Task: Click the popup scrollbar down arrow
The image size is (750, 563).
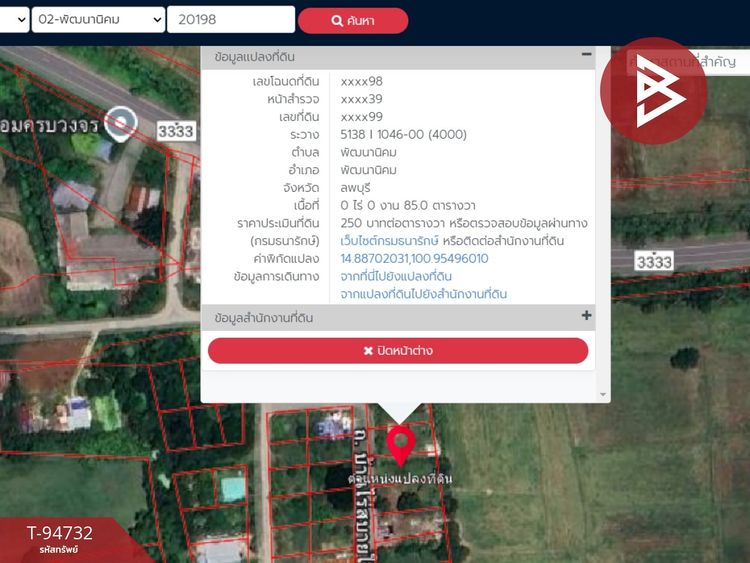Action: coord(602,395)
